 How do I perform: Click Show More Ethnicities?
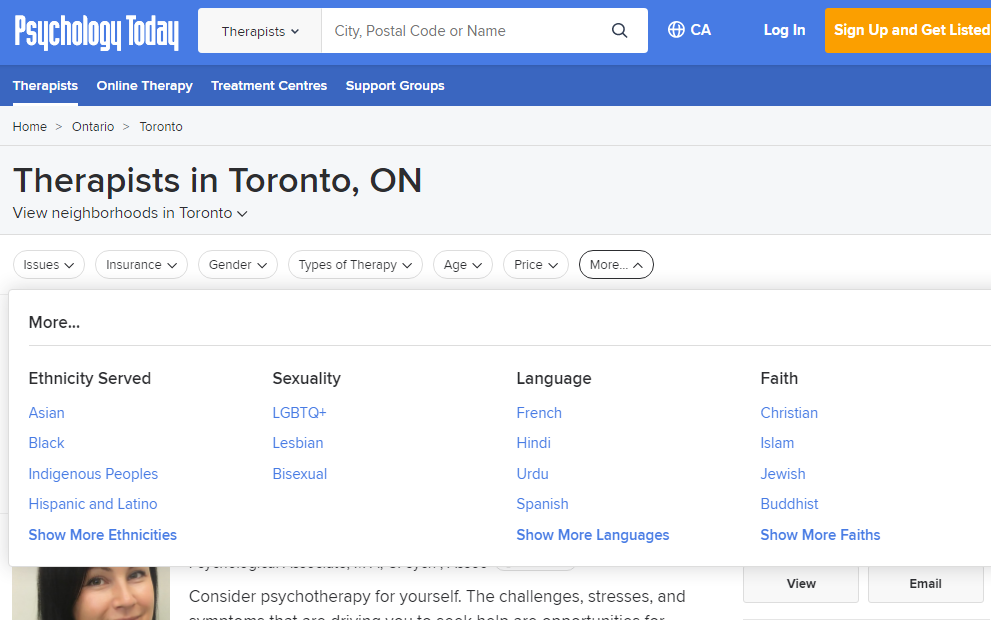coord(103,535)
